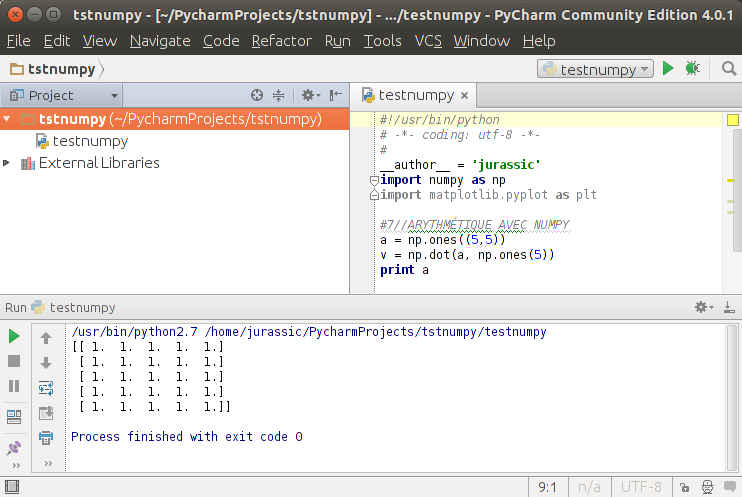The width and height of the screenshot is (742, 497).
Task: Open the inspector hector icon
Action: (707, 487)
